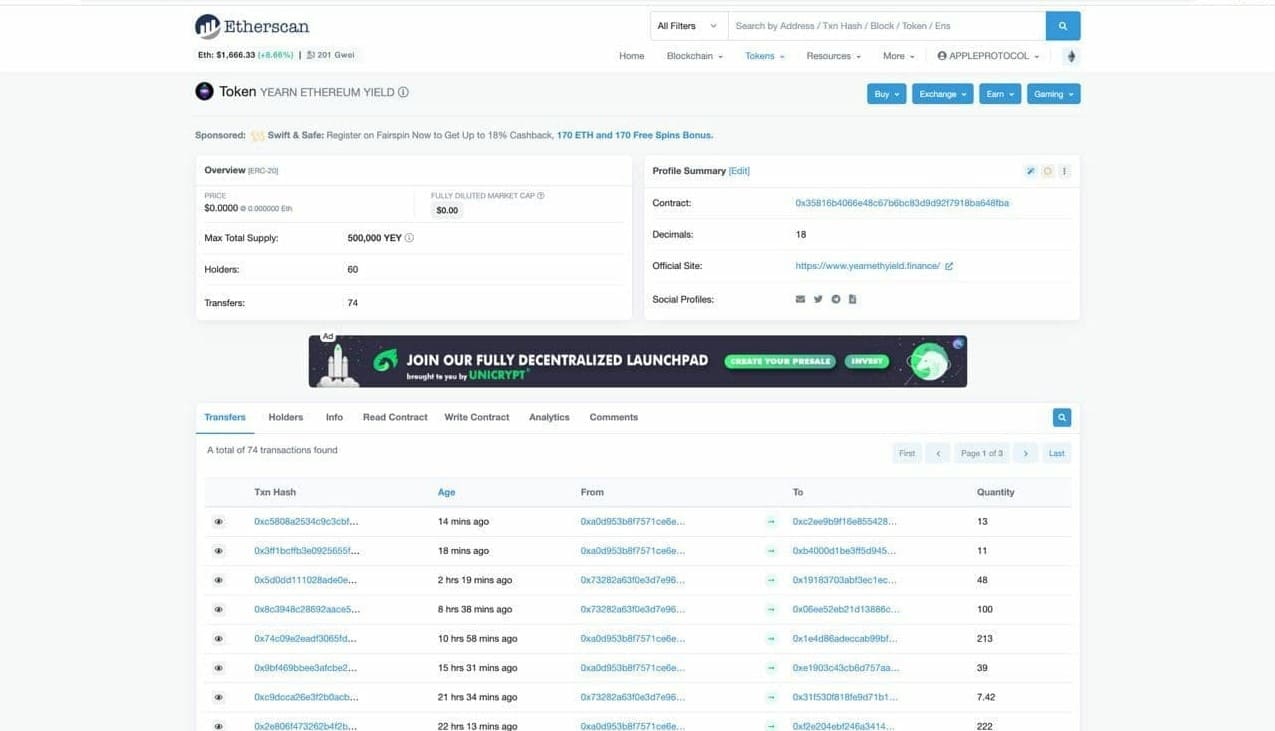Viewport: 1275px width, 731px height.
Task: Open the Write Contract tab
Action: pyautogui.click(x=477, y=417)
